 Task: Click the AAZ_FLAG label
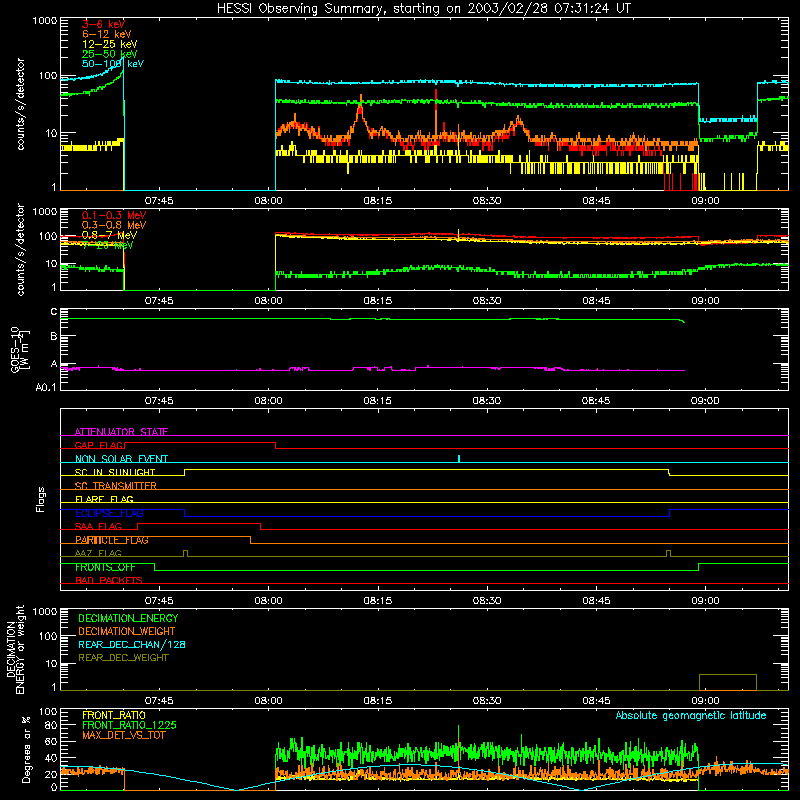(98, 553)
